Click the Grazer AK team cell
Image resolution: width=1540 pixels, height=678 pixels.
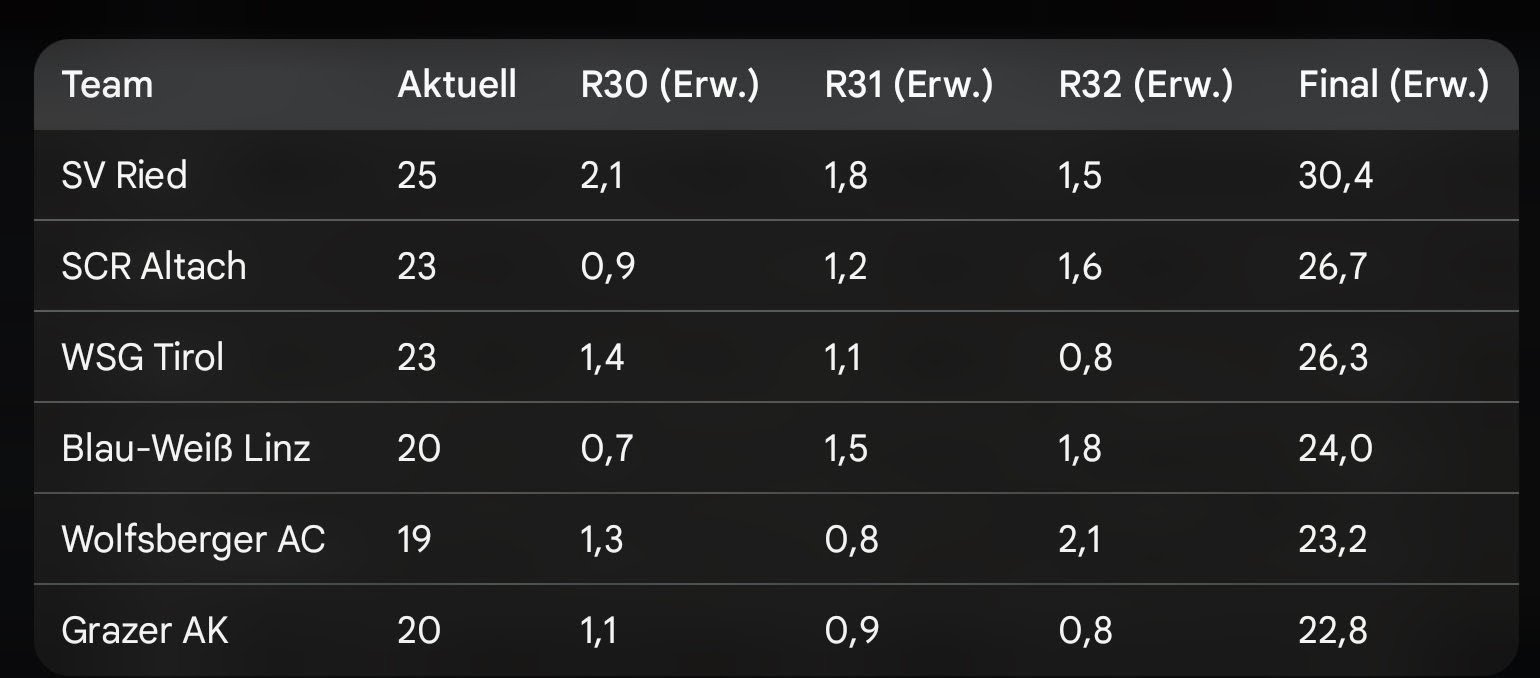tap(145, 630)
